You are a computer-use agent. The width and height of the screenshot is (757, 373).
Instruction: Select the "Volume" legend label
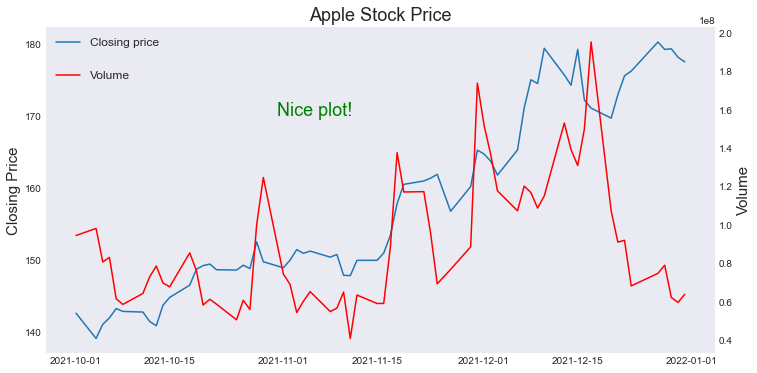[110, 75]
